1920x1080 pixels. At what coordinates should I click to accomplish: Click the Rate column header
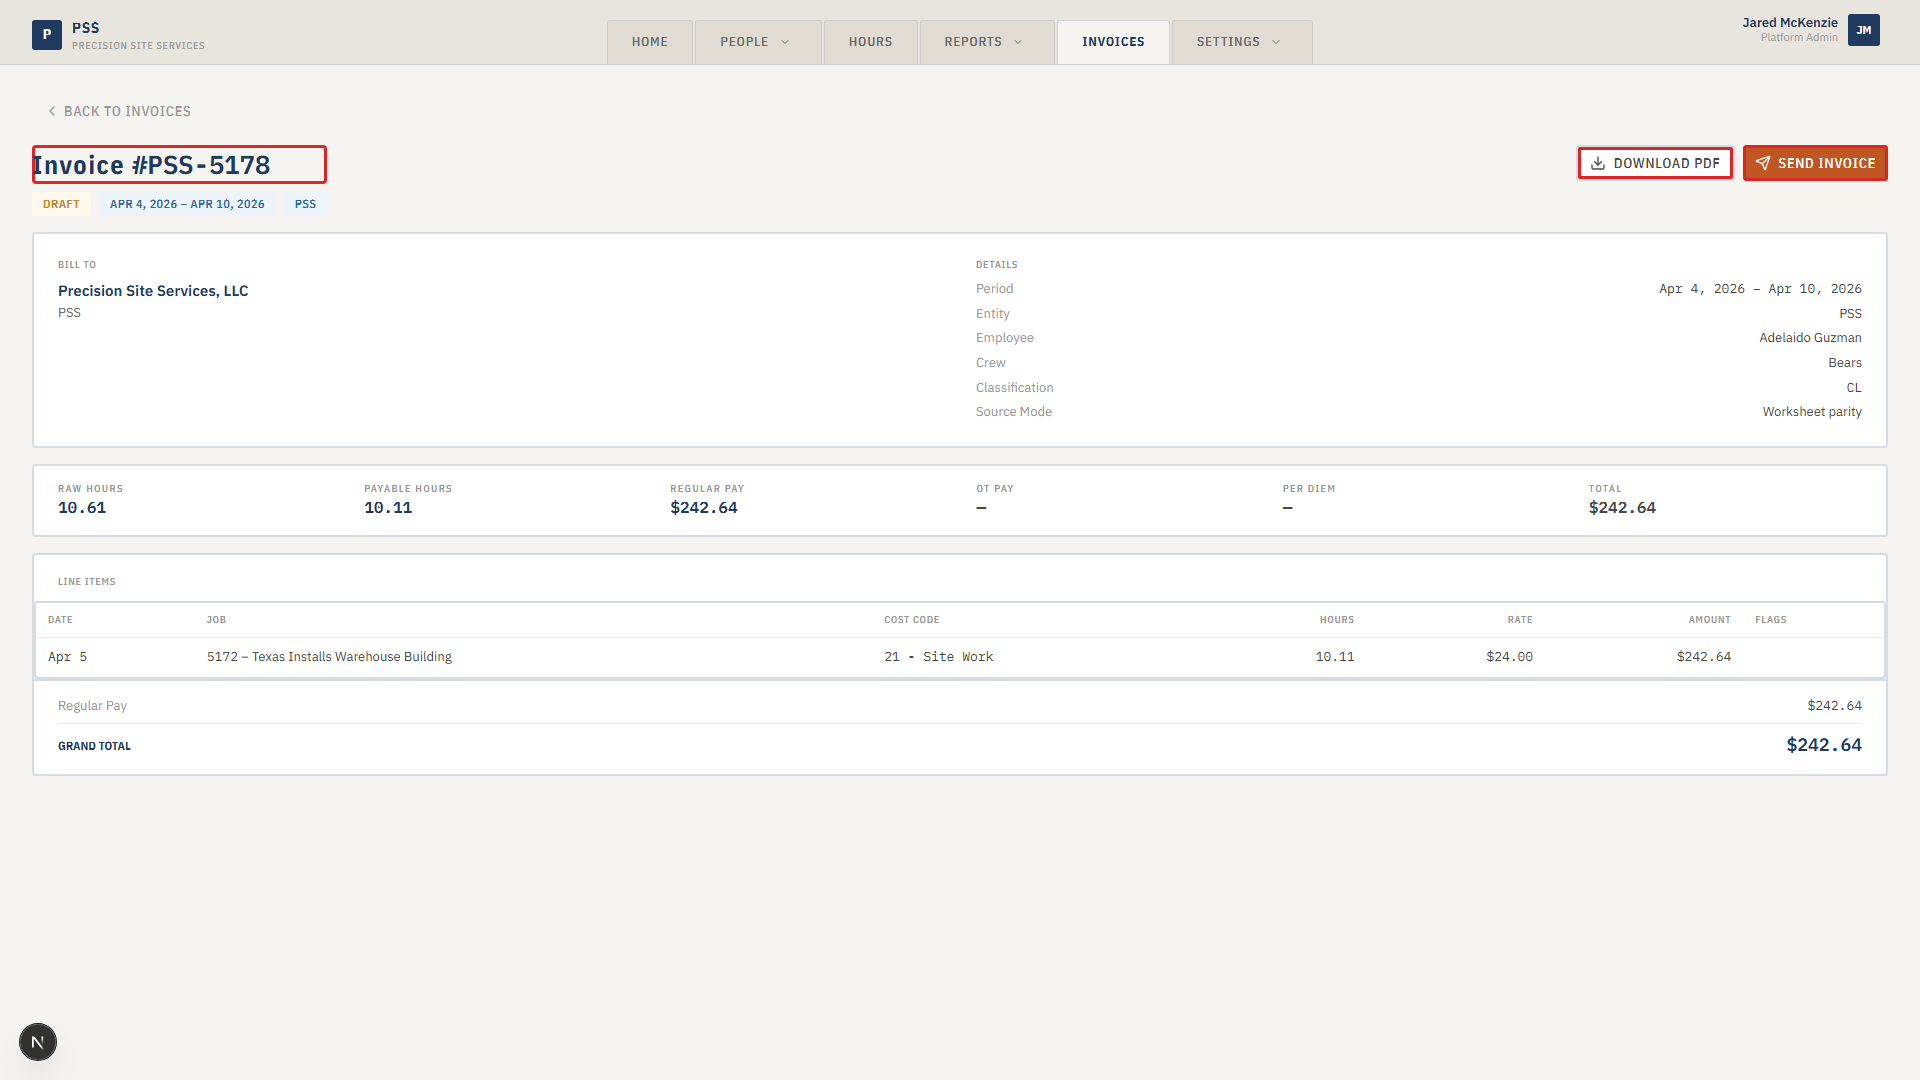point(1520,620)
